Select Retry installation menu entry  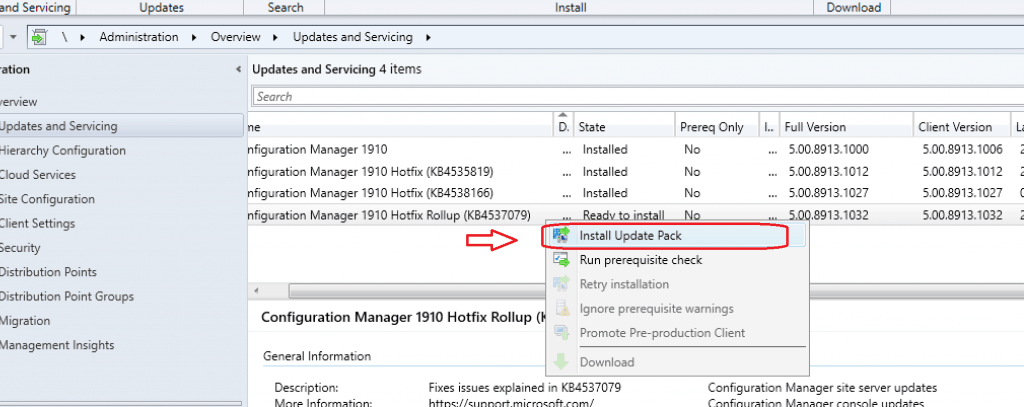click(x=676, y=284)
